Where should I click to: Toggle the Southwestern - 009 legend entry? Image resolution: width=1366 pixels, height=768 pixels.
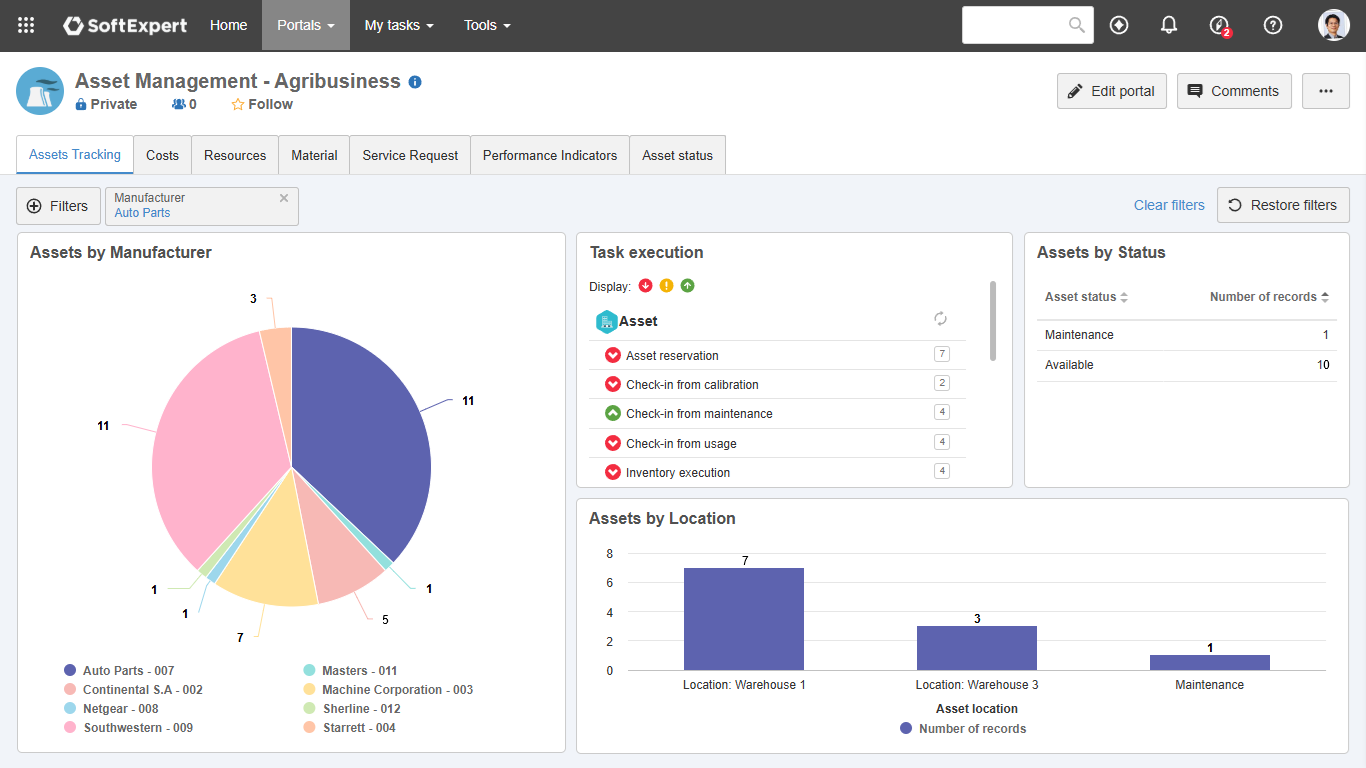click(128, 728)
